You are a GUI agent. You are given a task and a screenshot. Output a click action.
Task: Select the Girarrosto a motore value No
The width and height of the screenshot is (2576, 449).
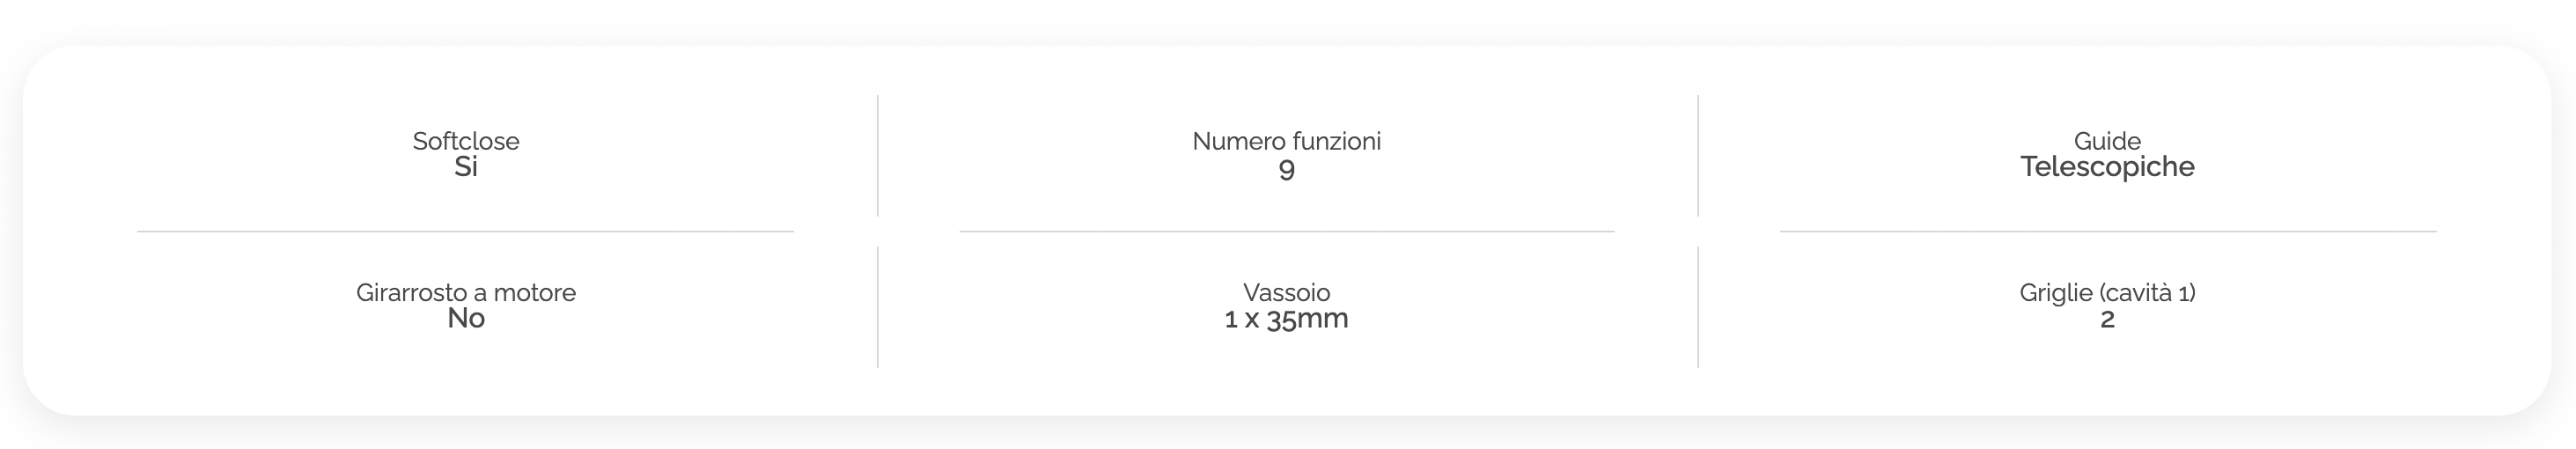[466, 318]
